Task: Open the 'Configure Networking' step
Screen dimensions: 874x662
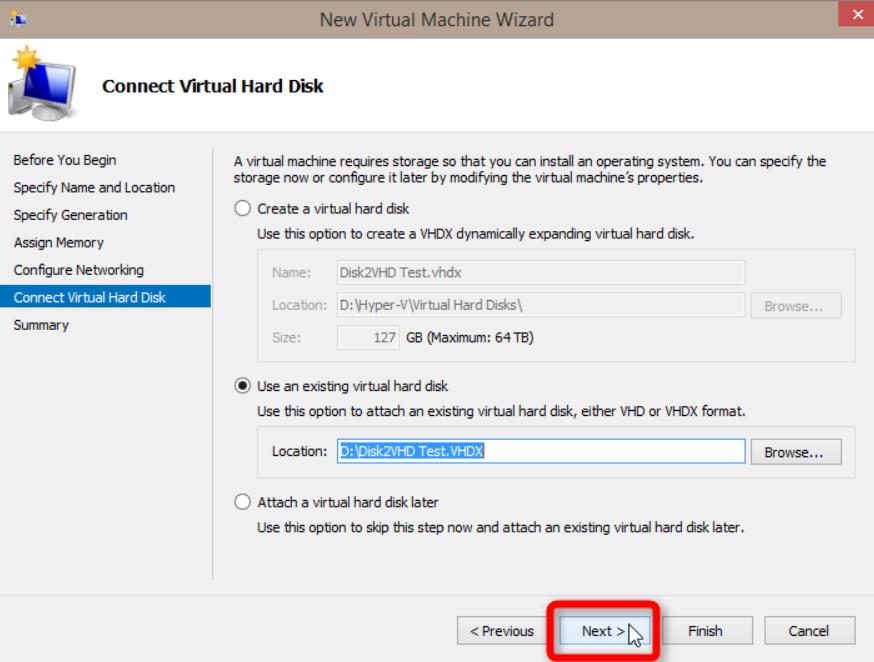Action: (x=79, y=270)
